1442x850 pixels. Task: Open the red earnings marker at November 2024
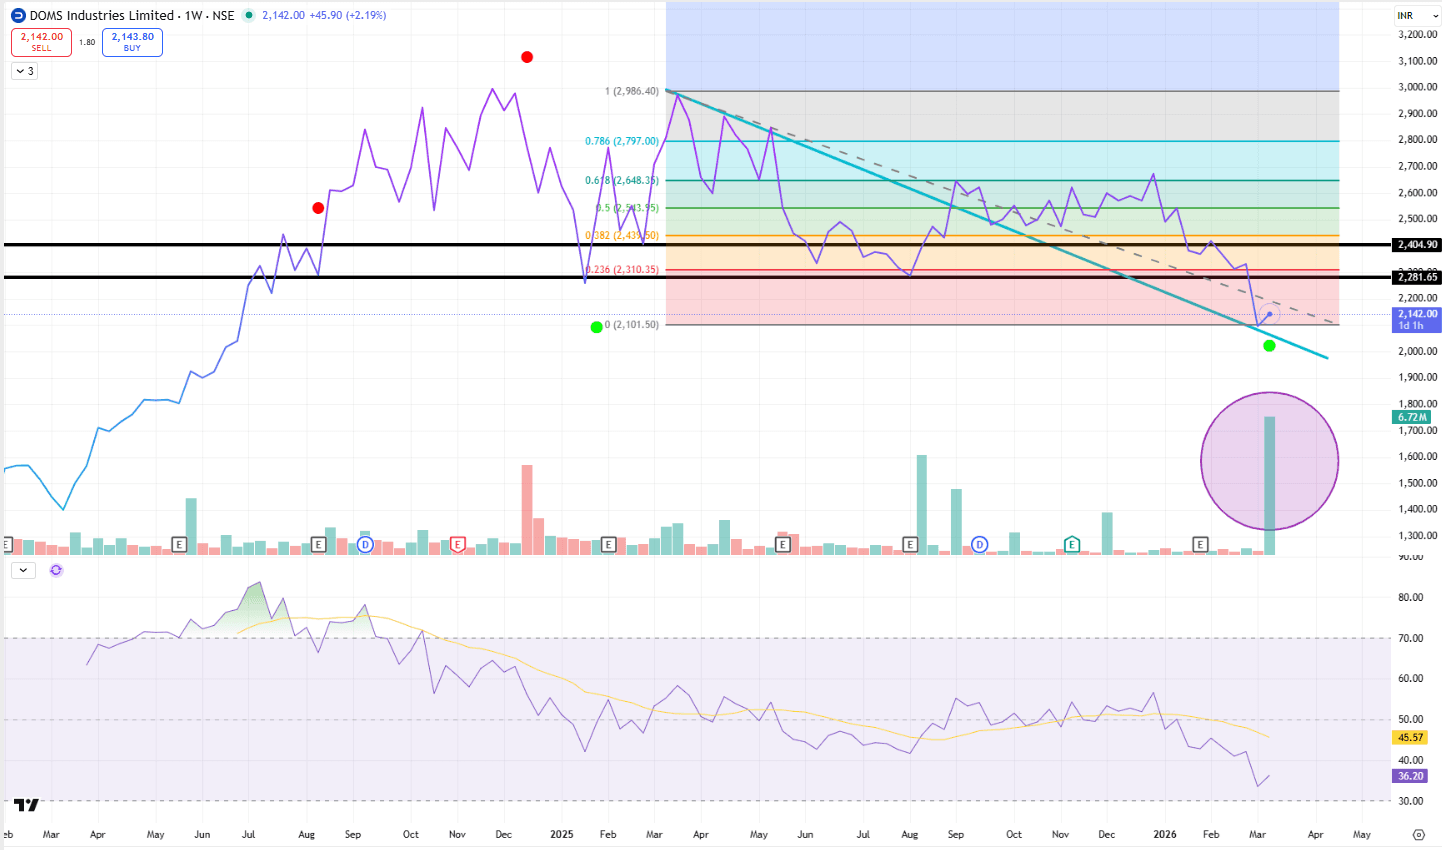click(458, 544)
